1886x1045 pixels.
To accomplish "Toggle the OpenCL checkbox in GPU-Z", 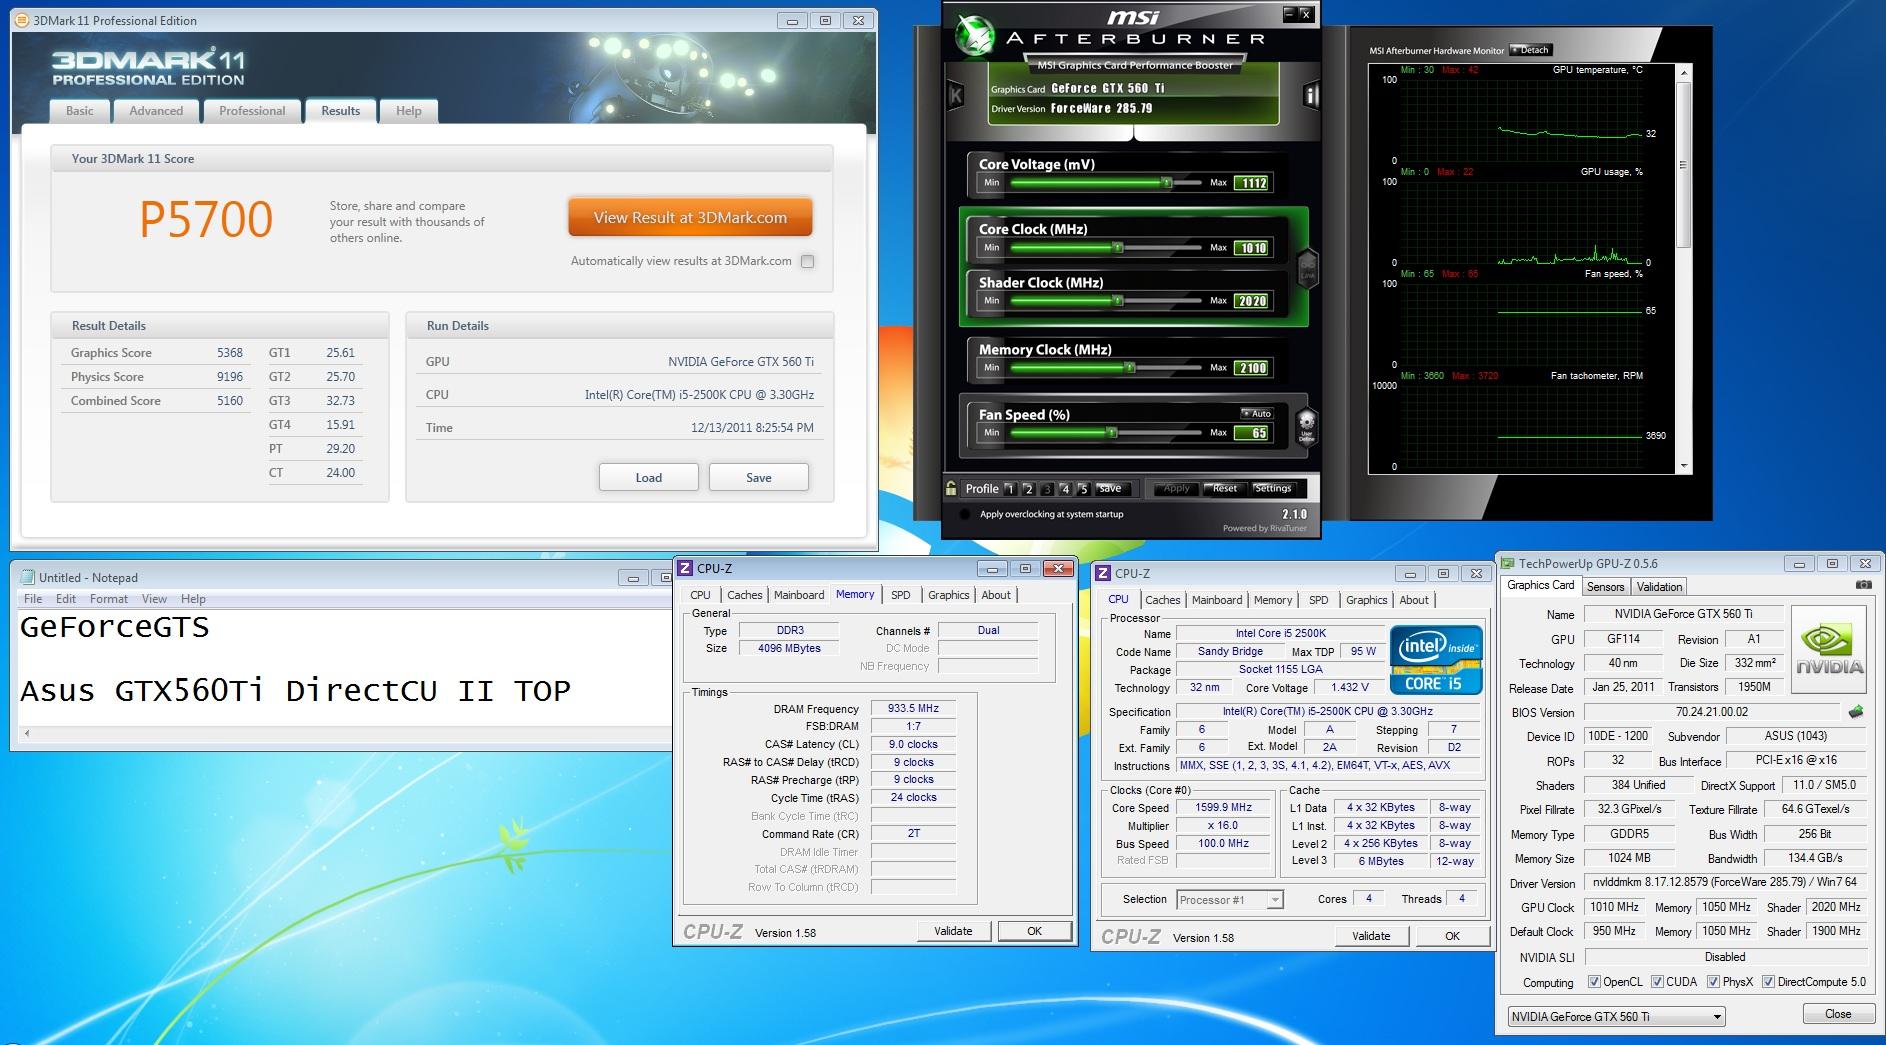I will tap(1594, 982).
